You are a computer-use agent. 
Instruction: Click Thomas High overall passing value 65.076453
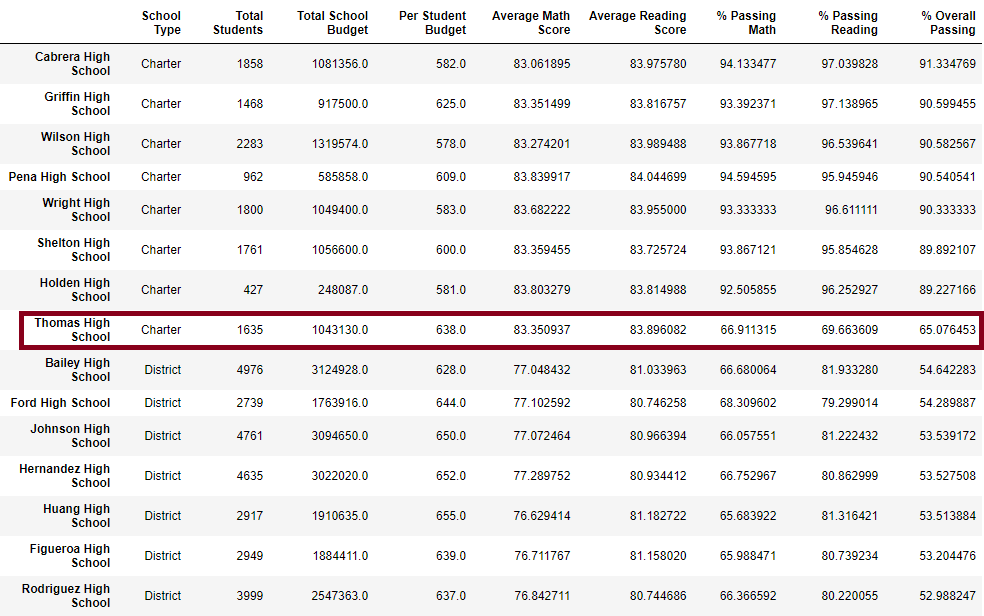948,330
